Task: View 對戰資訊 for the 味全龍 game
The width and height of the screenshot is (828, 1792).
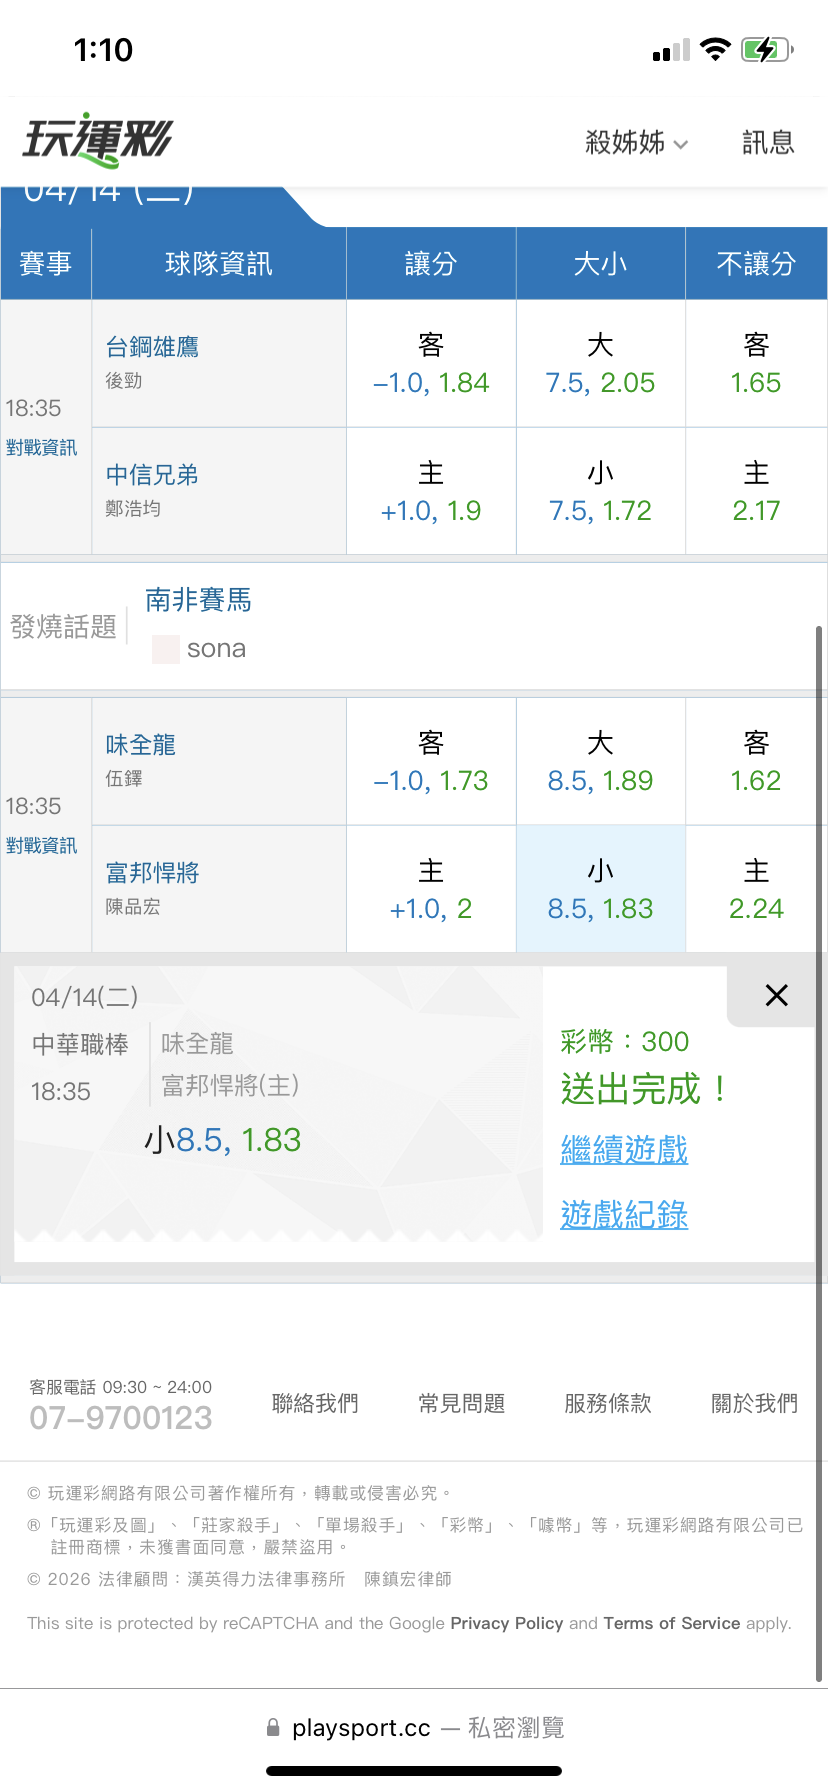Action: tap(41, 846)
